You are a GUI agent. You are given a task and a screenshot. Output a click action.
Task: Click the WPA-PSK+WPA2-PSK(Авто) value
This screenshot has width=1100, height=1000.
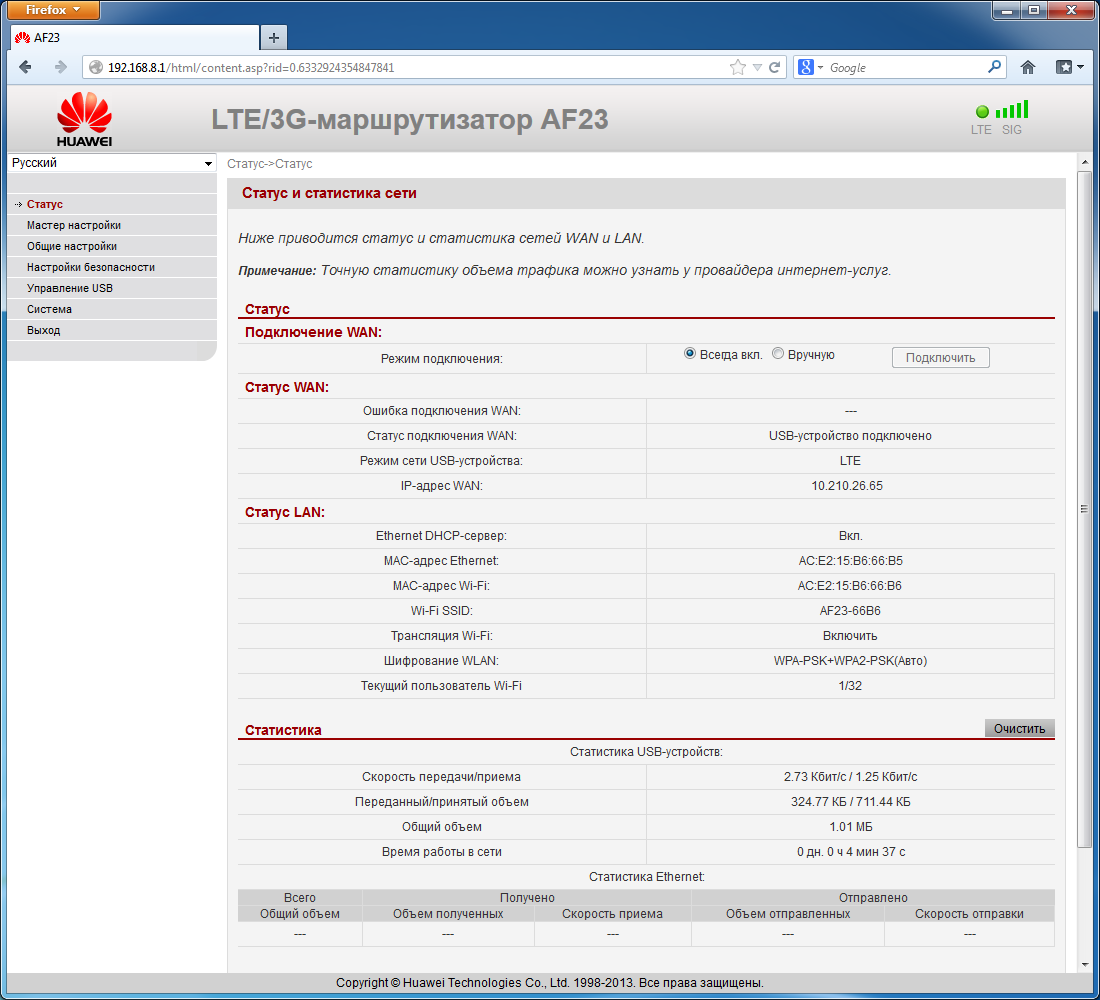(850, 661)
